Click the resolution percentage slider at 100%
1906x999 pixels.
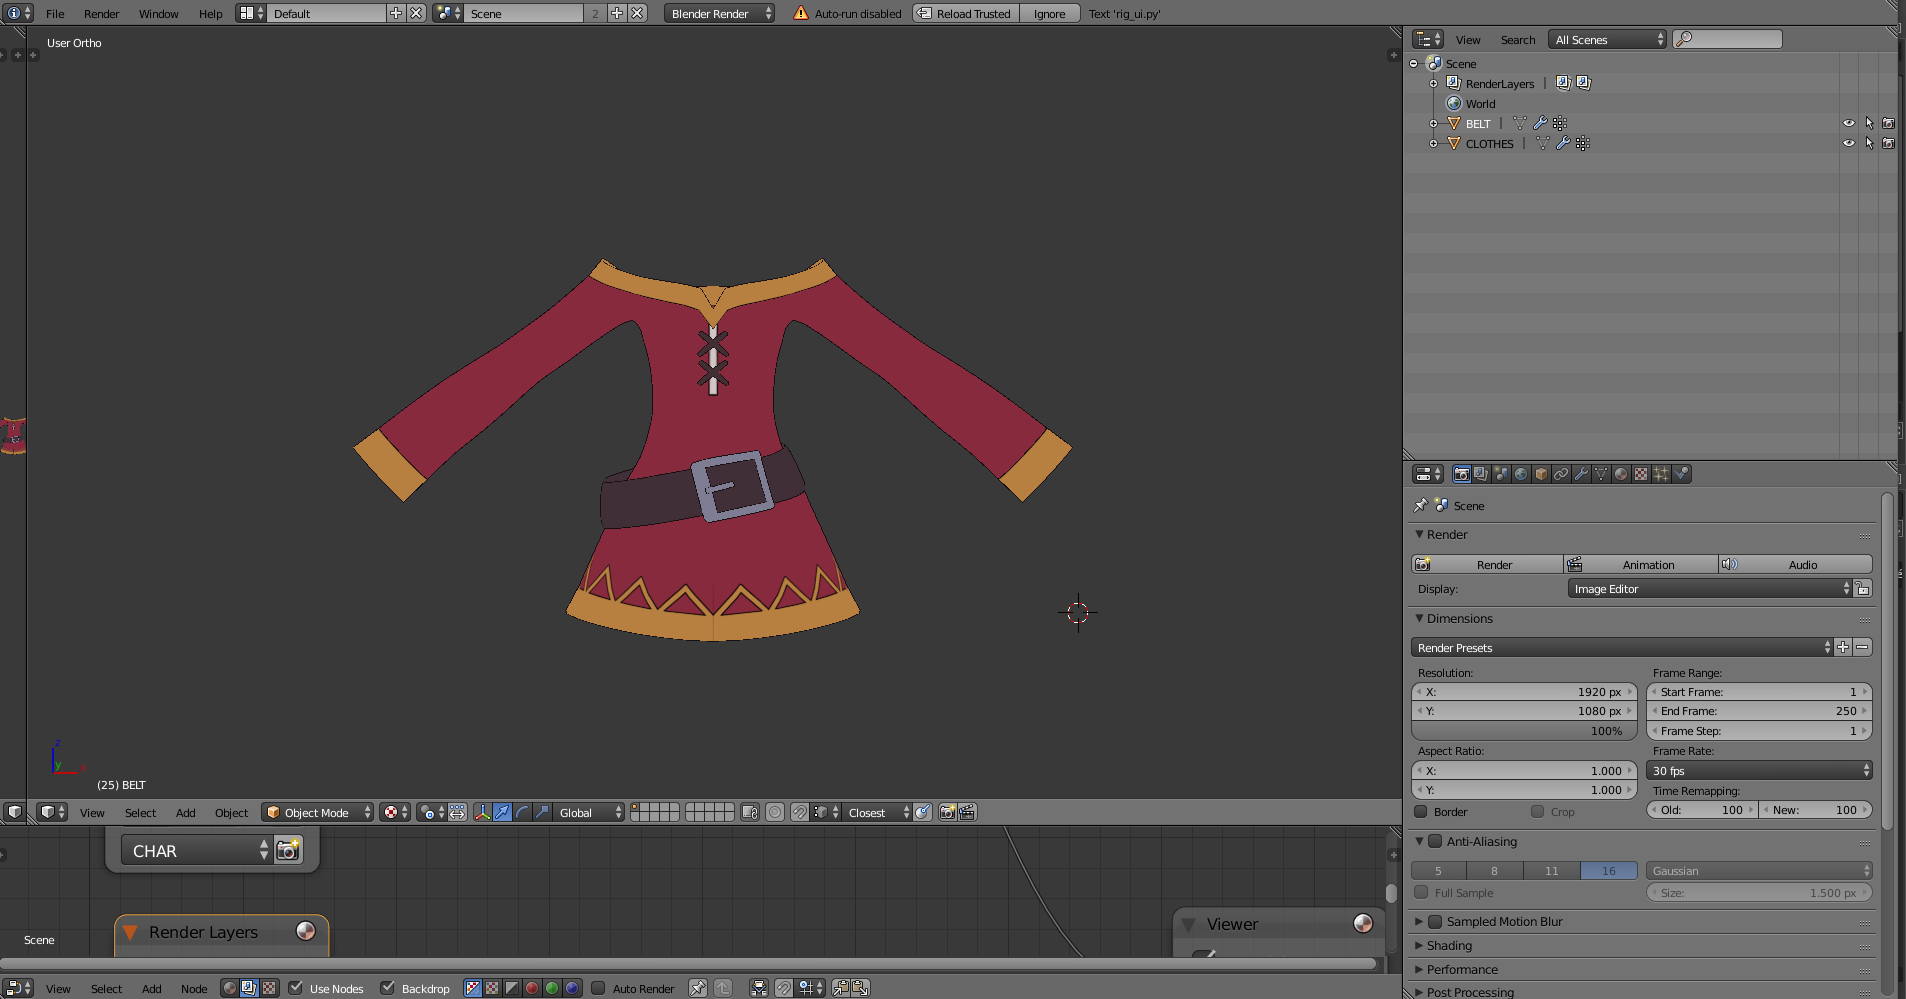(x=1523, y=730)
